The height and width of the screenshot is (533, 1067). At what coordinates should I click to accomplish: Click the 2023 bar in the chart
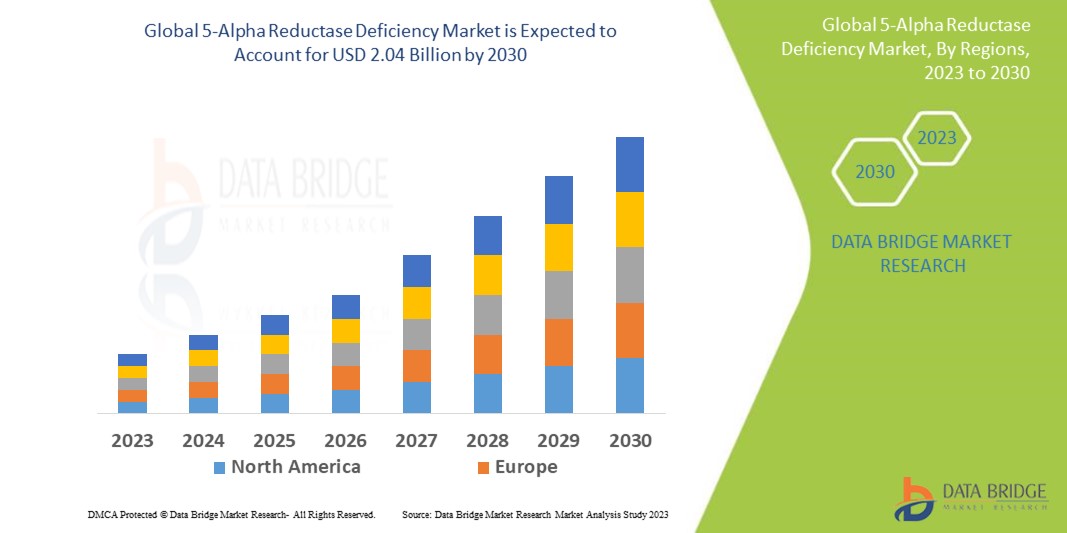[132, 383]
